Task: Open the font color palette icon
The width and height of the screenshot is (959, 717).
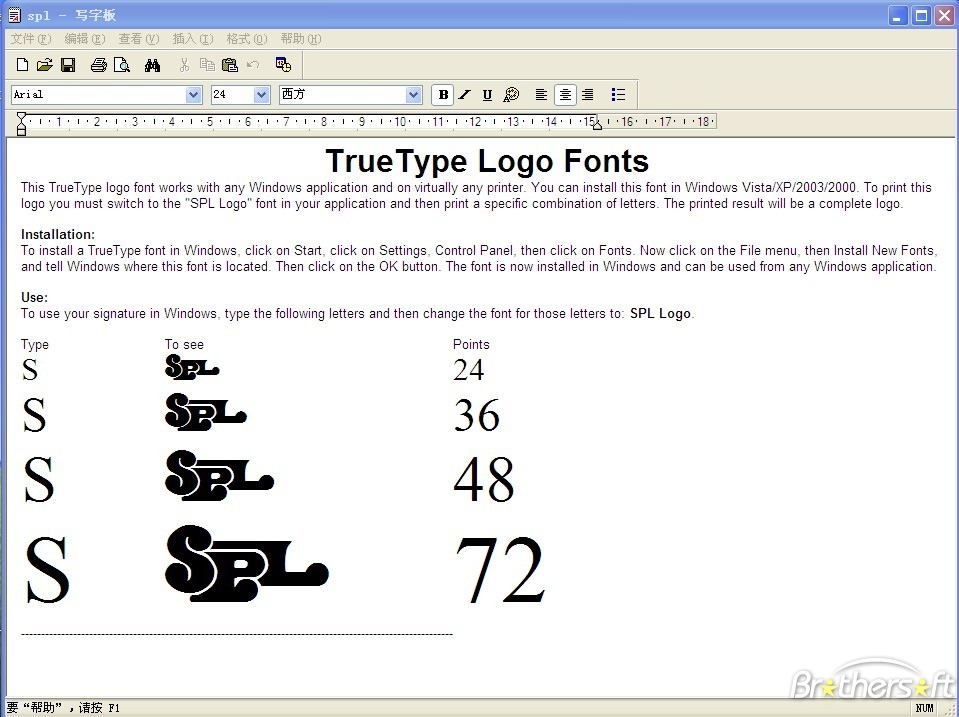Action: point(511,95)
